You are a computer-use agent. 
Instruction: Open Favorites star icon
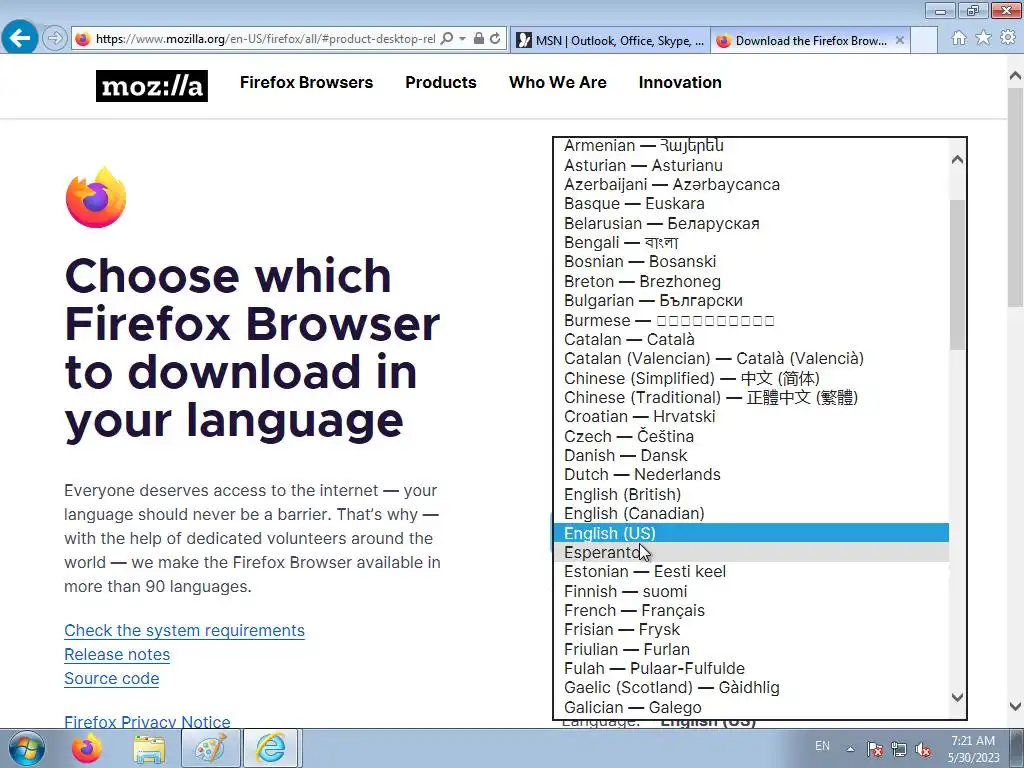coord(983,38)
